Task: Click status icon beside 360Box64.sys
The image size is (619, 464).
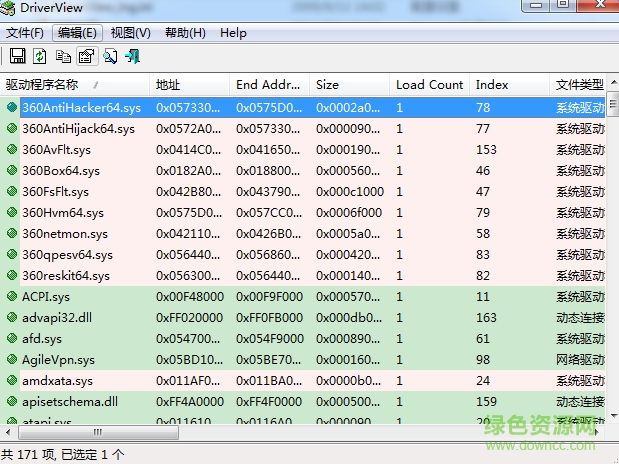Action: tap(12, 171)
